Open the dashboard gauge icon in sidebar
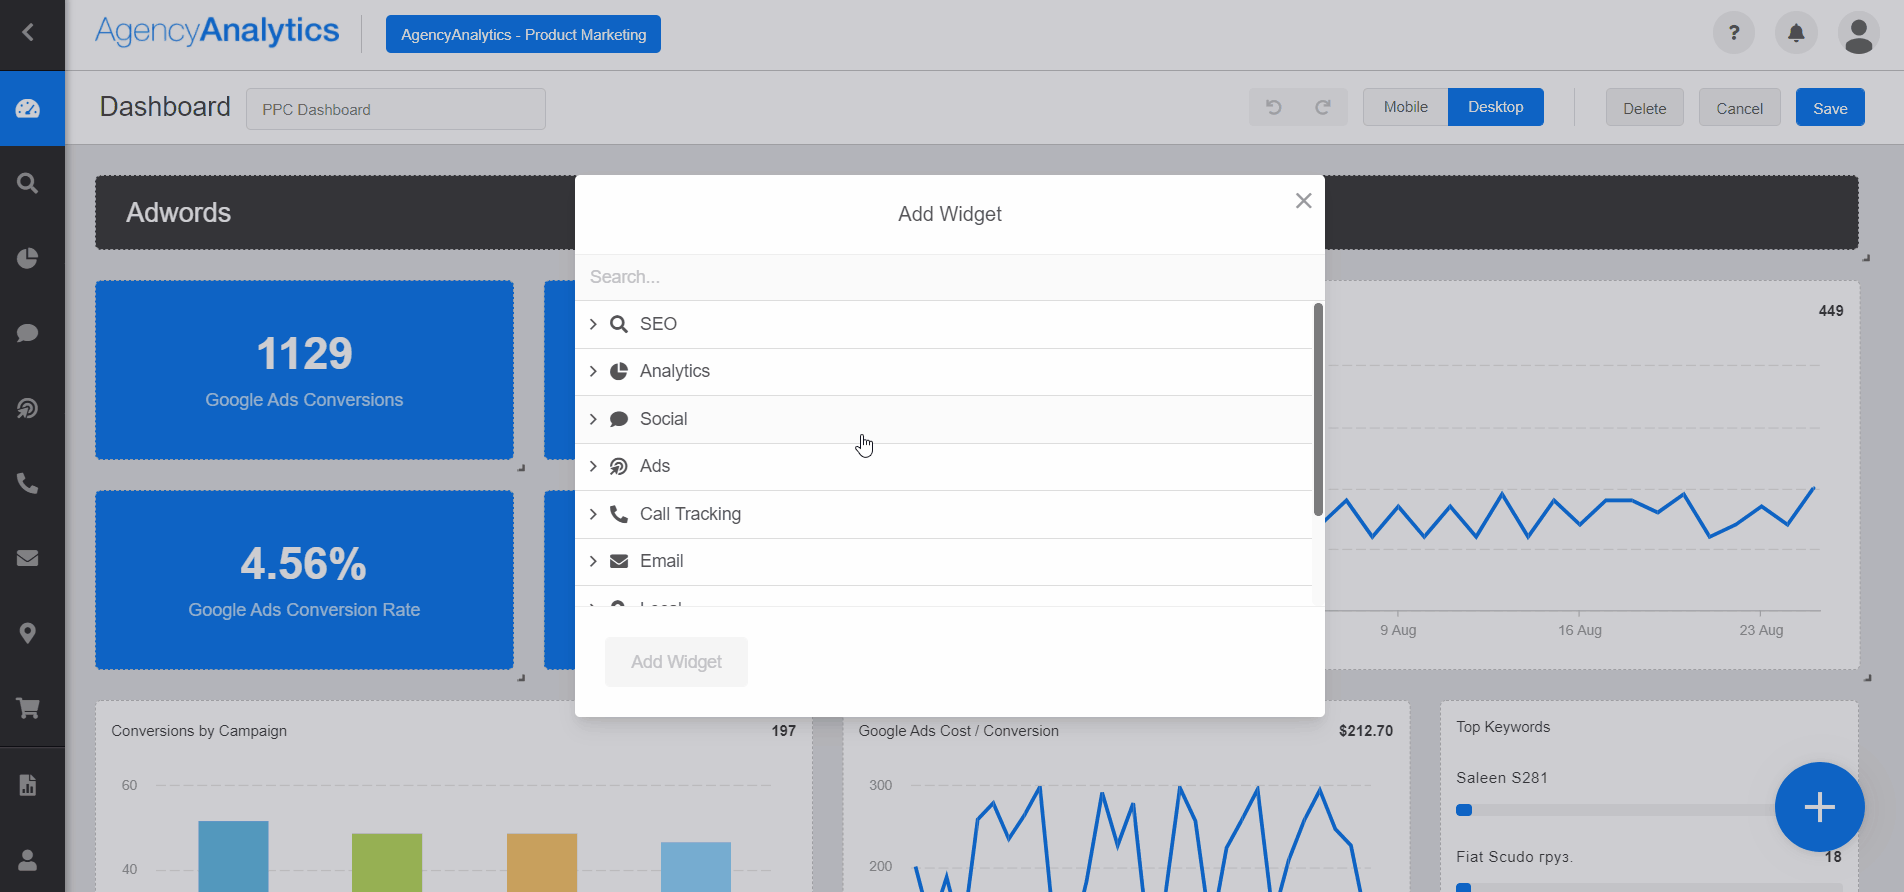The width and height of the screenshot is (1904, 892). (x=28, y=108)
